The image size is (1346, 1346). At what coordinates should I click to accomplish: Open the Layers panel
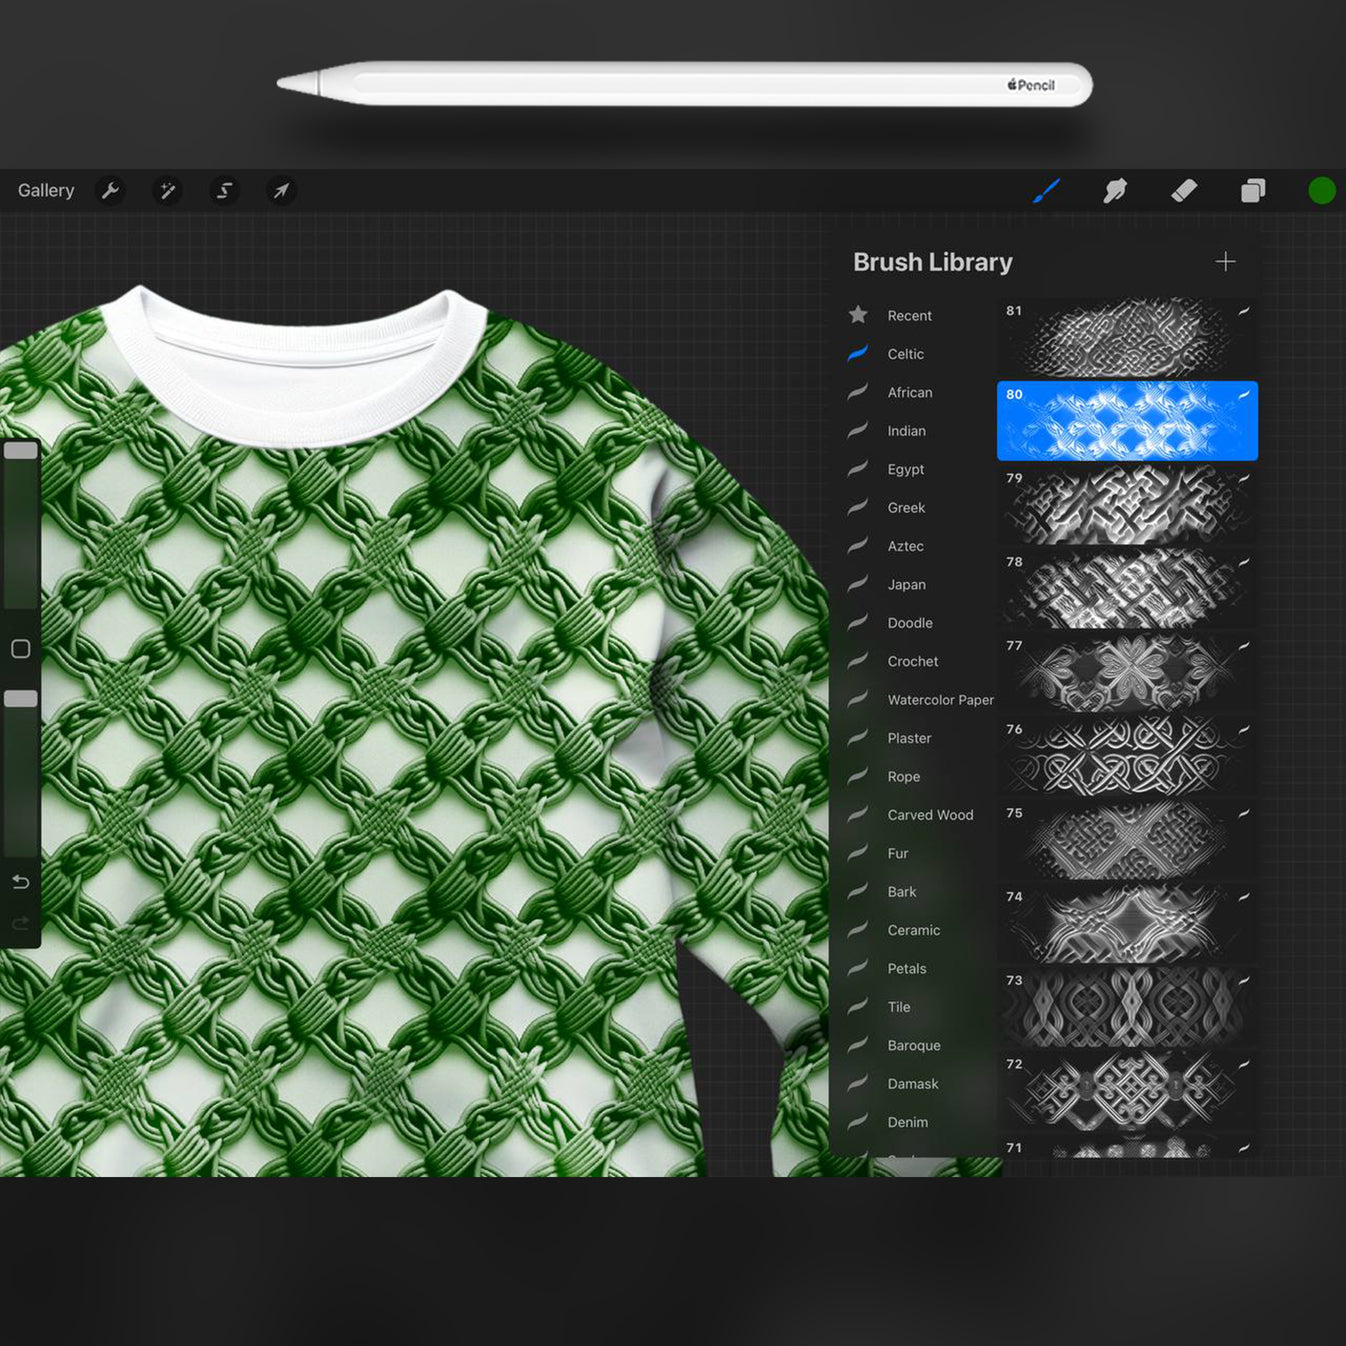[1253, 190]
